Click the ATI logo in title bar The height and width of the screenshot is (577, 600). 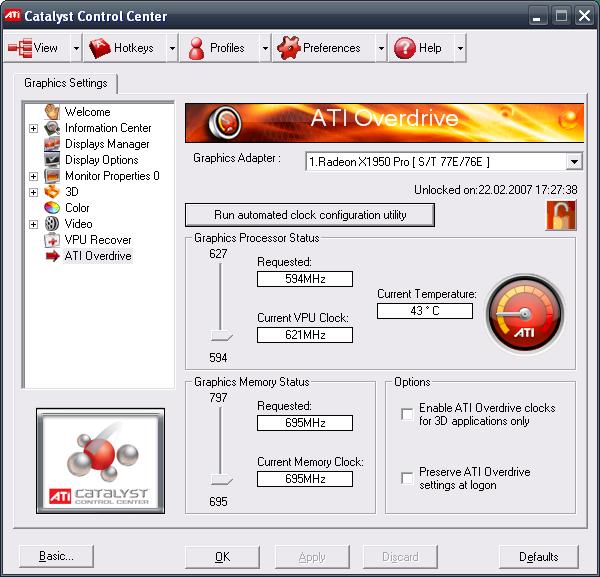12,15
